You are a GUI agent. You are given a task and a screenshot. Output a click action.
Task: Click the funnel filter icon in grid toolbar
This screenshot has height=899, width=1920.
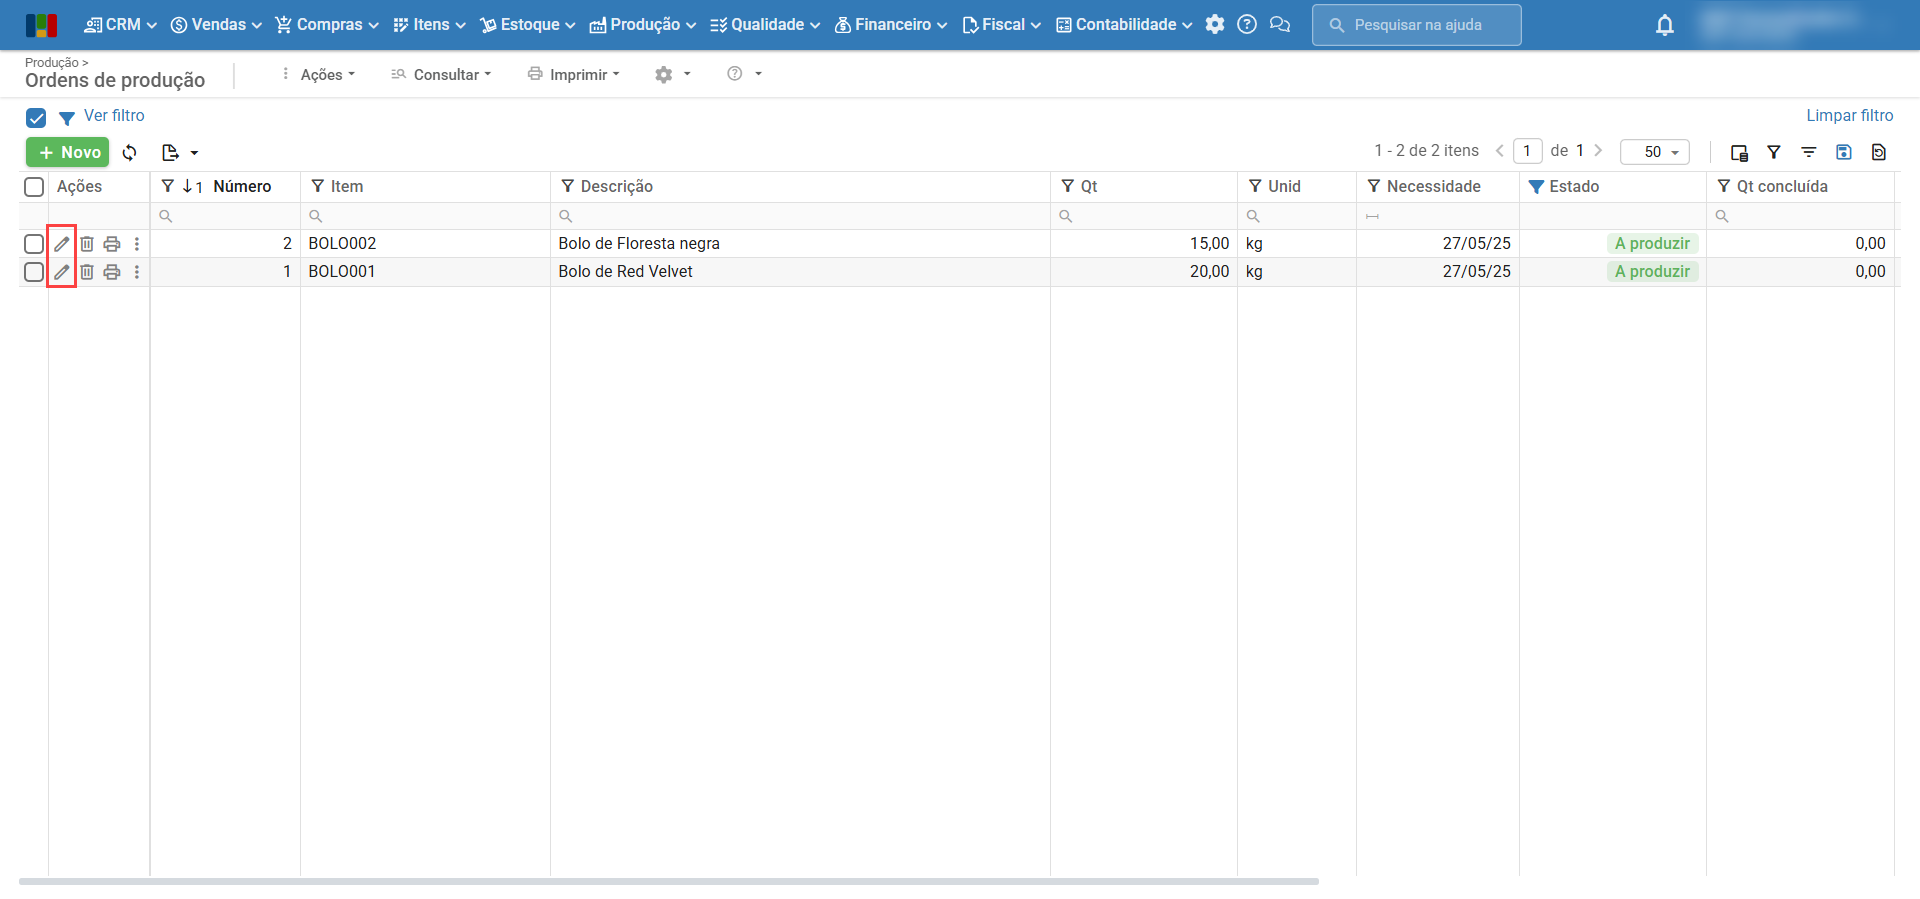coord(1774,153)
